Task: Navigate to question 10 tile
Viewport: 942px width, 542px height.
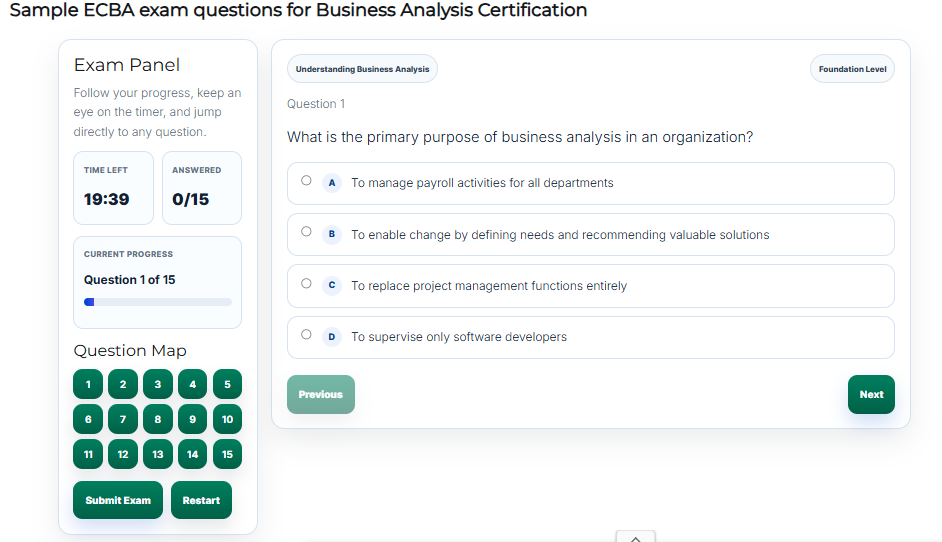Action: tap(227, 419)
